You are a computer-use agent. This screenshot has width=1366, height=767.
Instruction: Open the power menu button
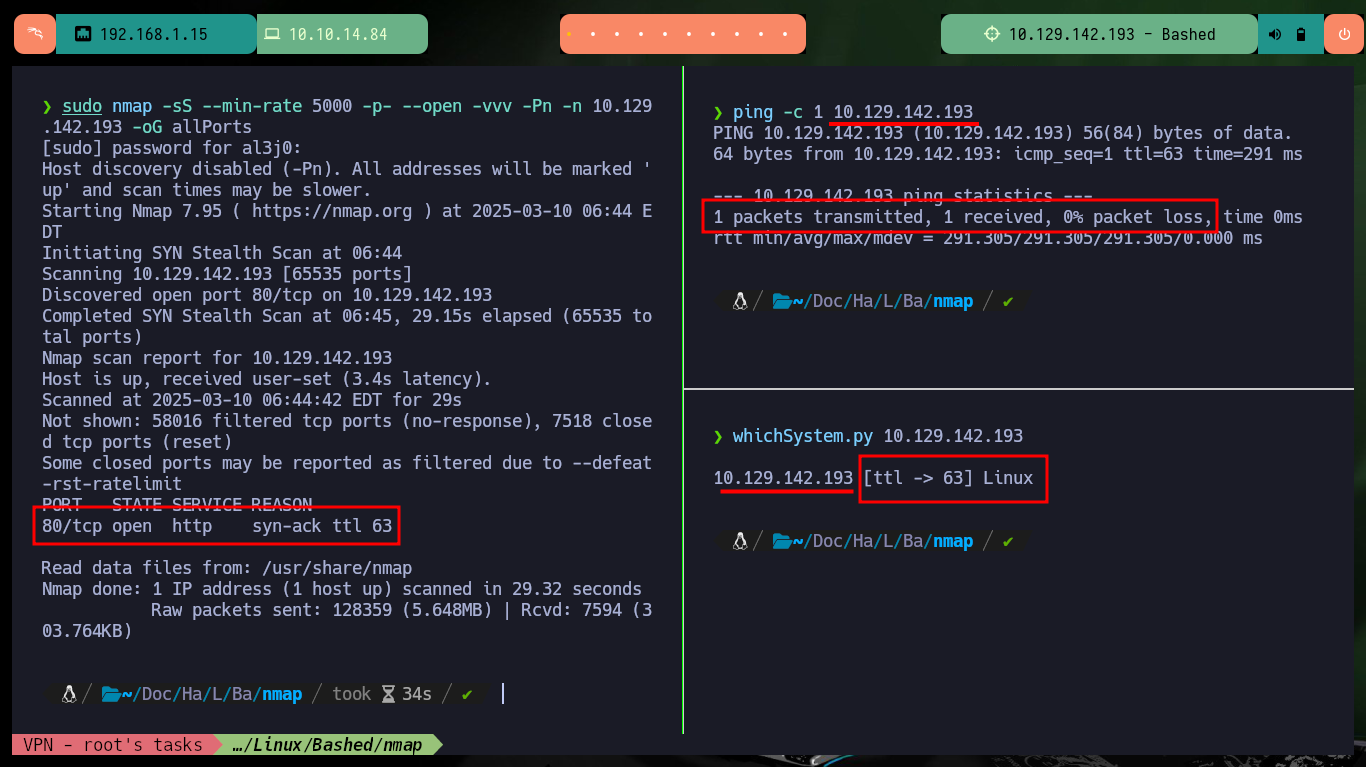coord(1343,34)
